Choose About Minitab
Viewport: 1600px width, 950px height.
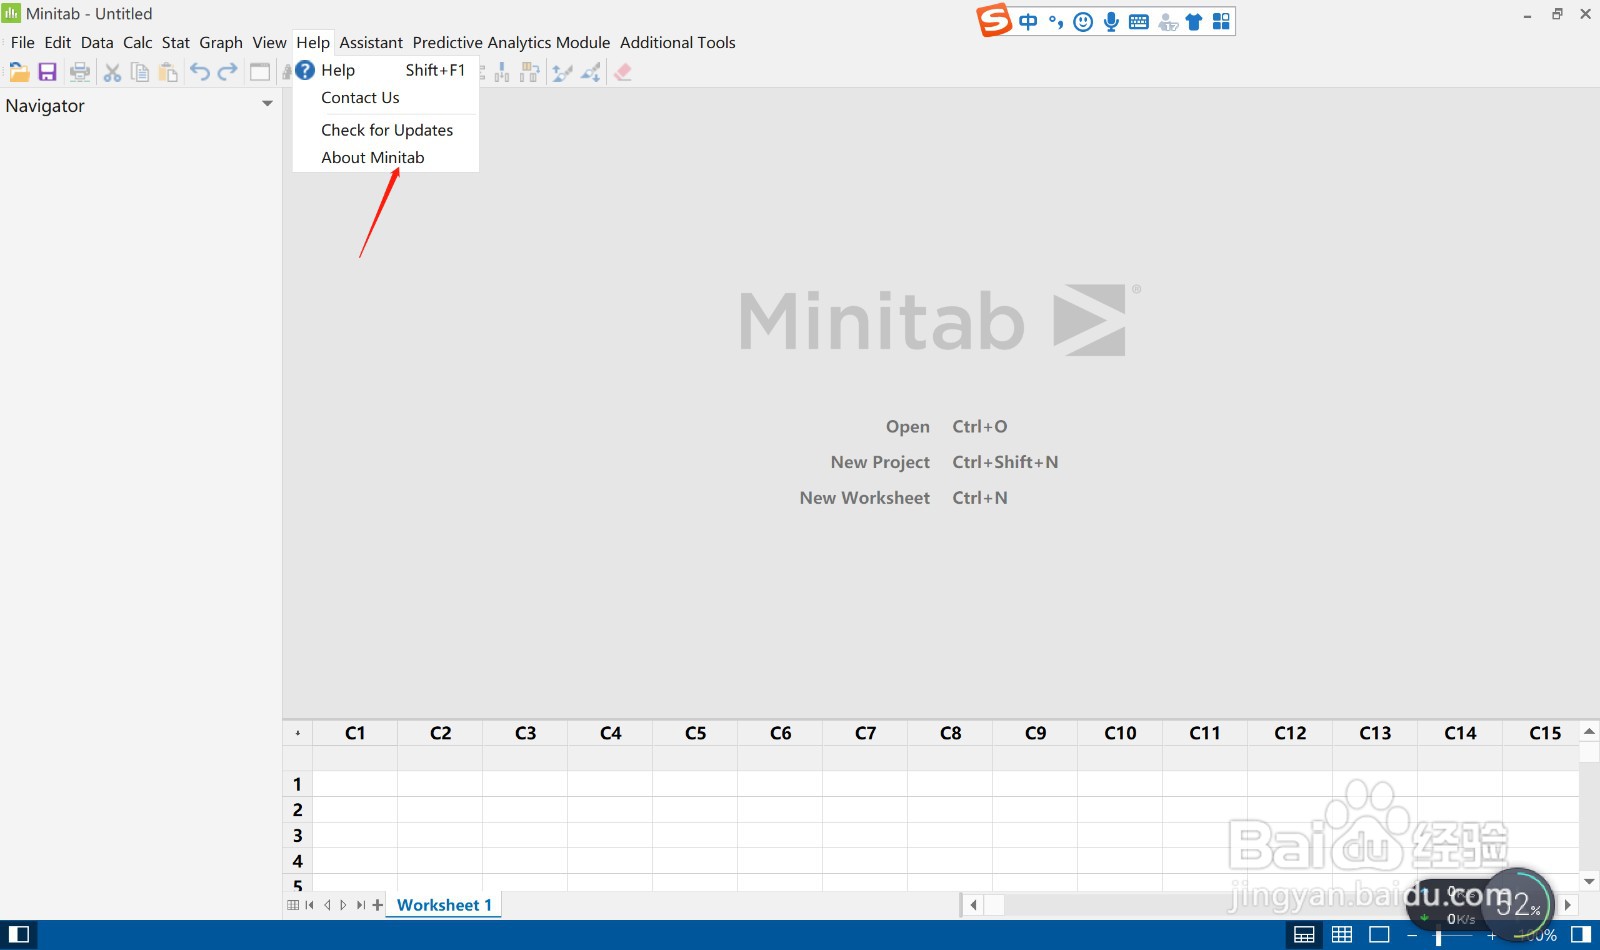[386, 157]
